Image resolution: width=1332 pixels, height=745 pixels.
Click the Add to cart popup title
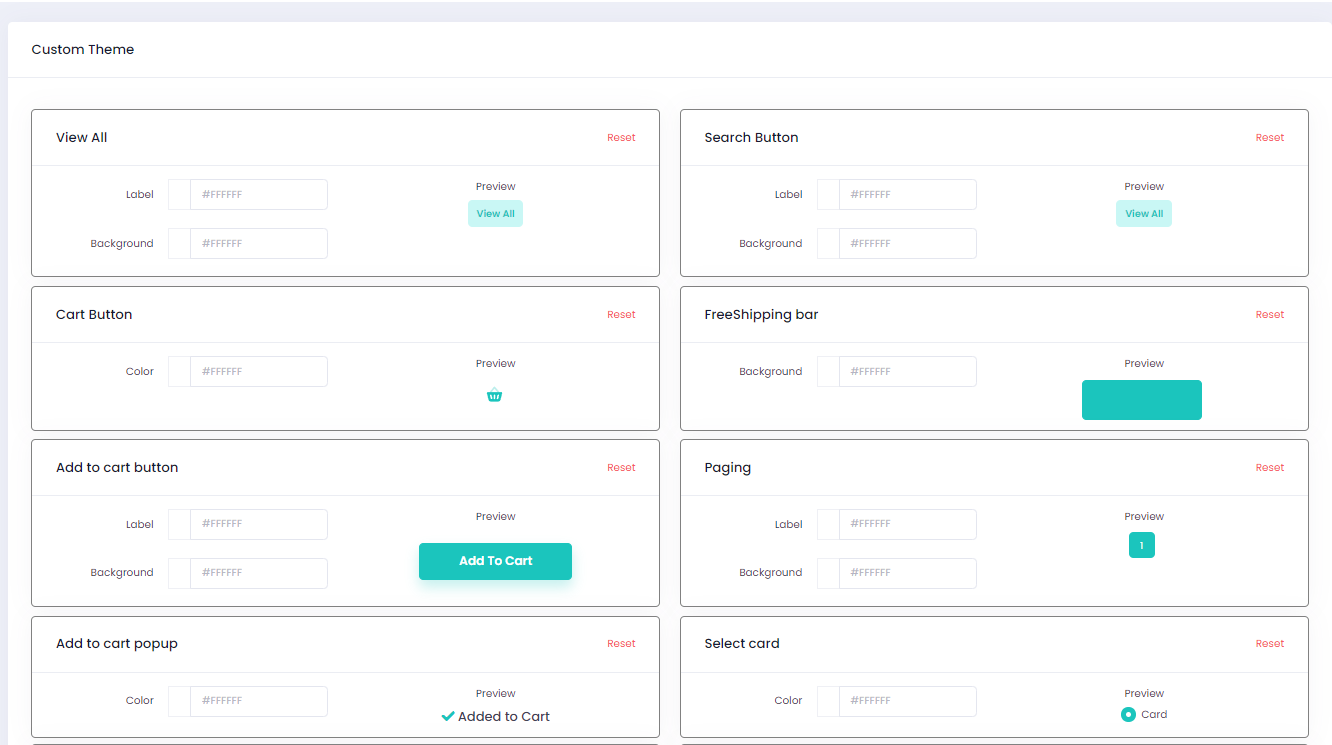coord(117,644)
